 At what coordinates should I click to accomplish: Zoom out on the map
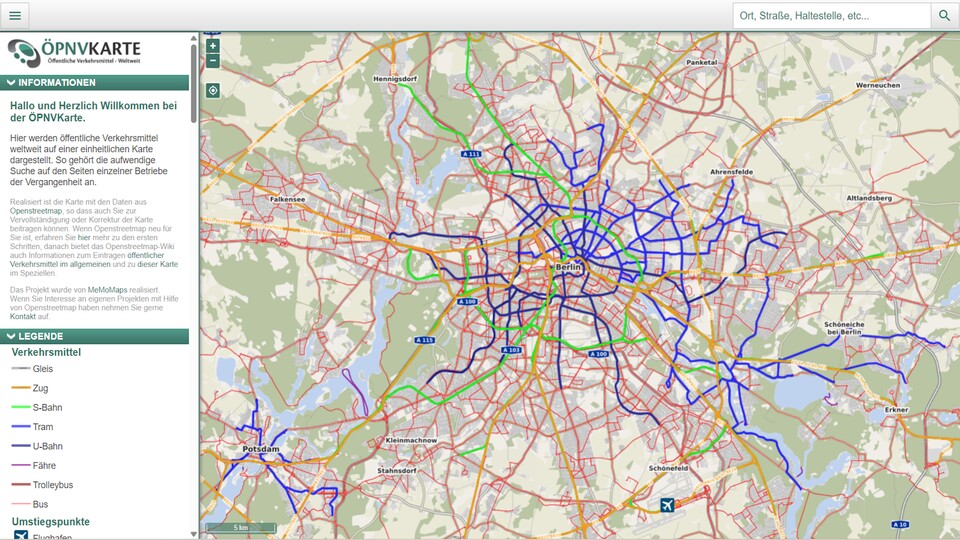(x=212, y=61)
